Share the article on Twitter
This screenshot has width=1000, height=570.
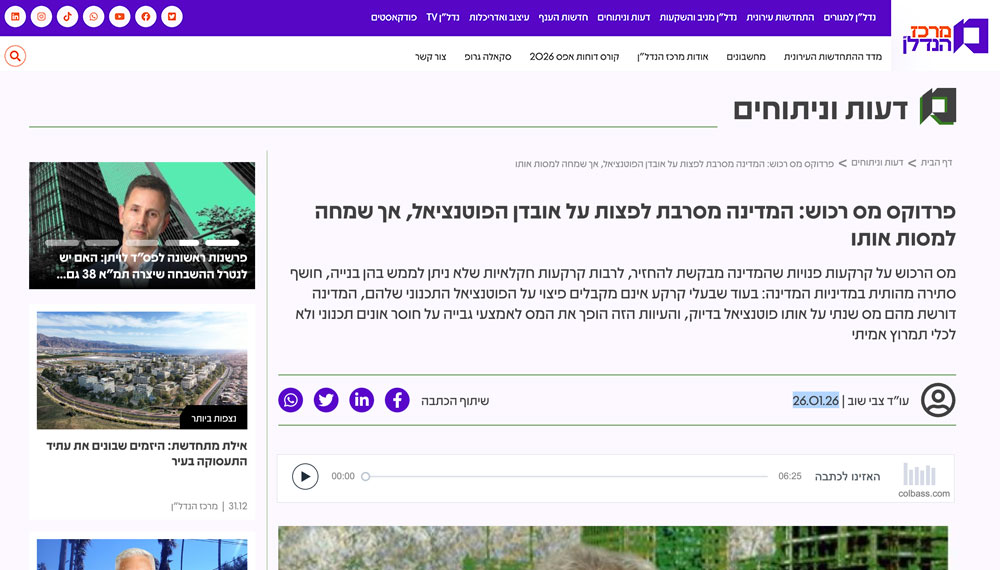(x=326, y=400)
